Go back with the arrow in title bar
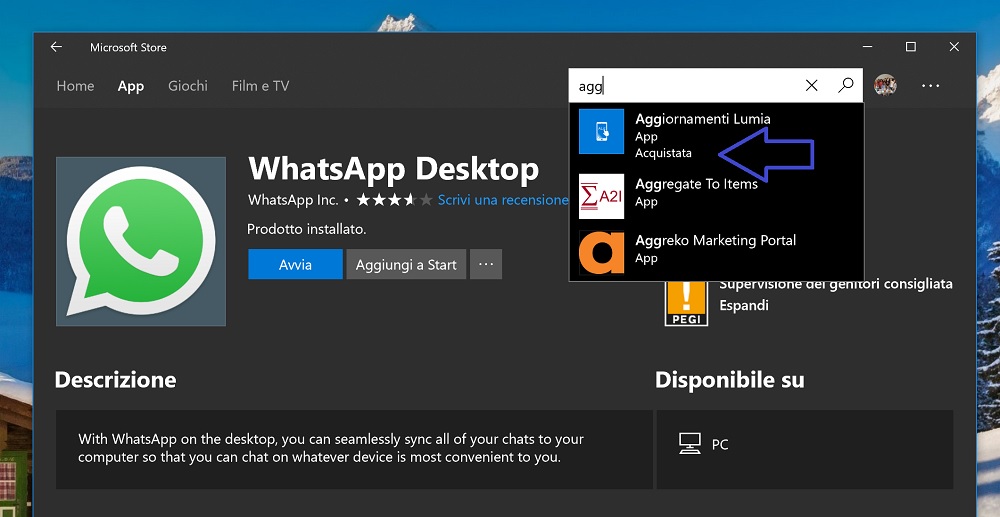The height and width of the screenshot is (517, 1000). (x=56, y=47)
